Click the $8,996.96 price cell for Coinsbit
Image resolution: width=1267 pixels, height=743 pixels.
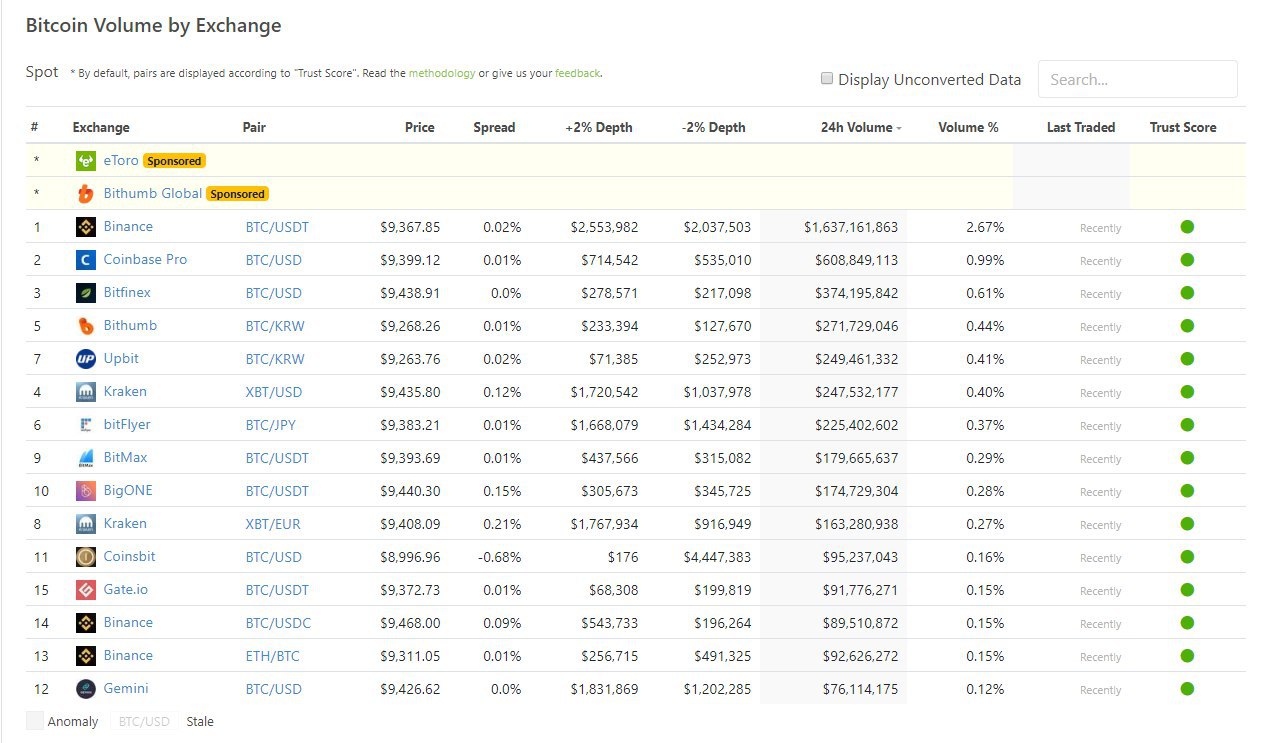point(410,557)
